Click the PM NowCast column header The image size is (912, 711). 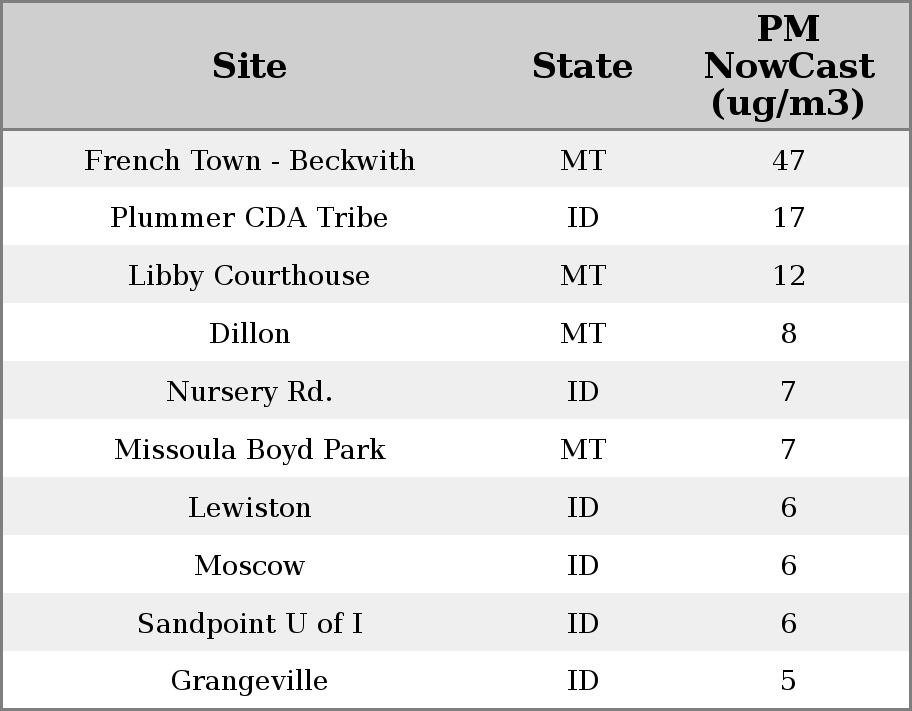pyautogui.click(x=788, y=67)
